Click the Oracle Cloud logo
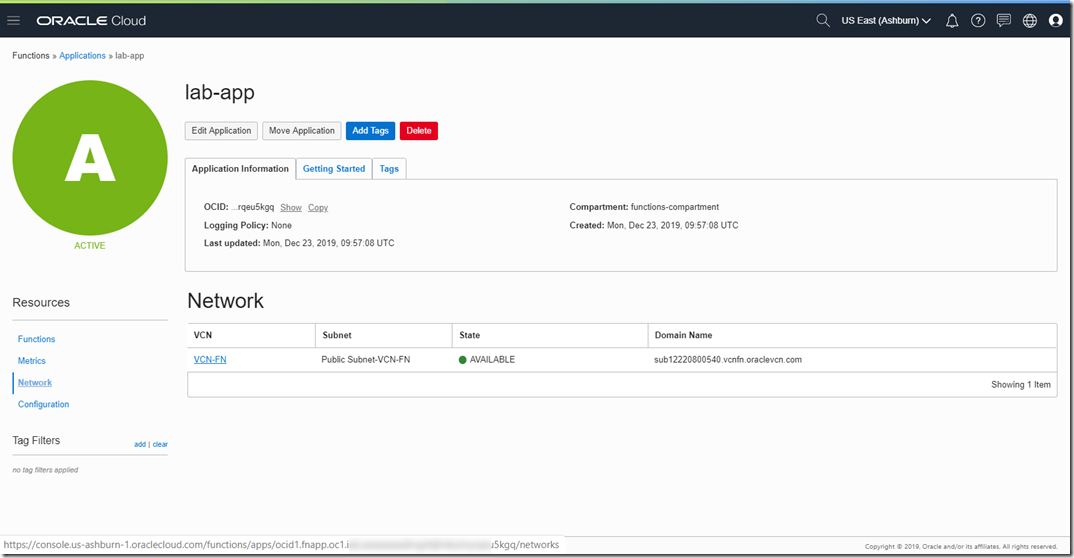Viewport: 1074px width, 558px height. pos(91,21)
